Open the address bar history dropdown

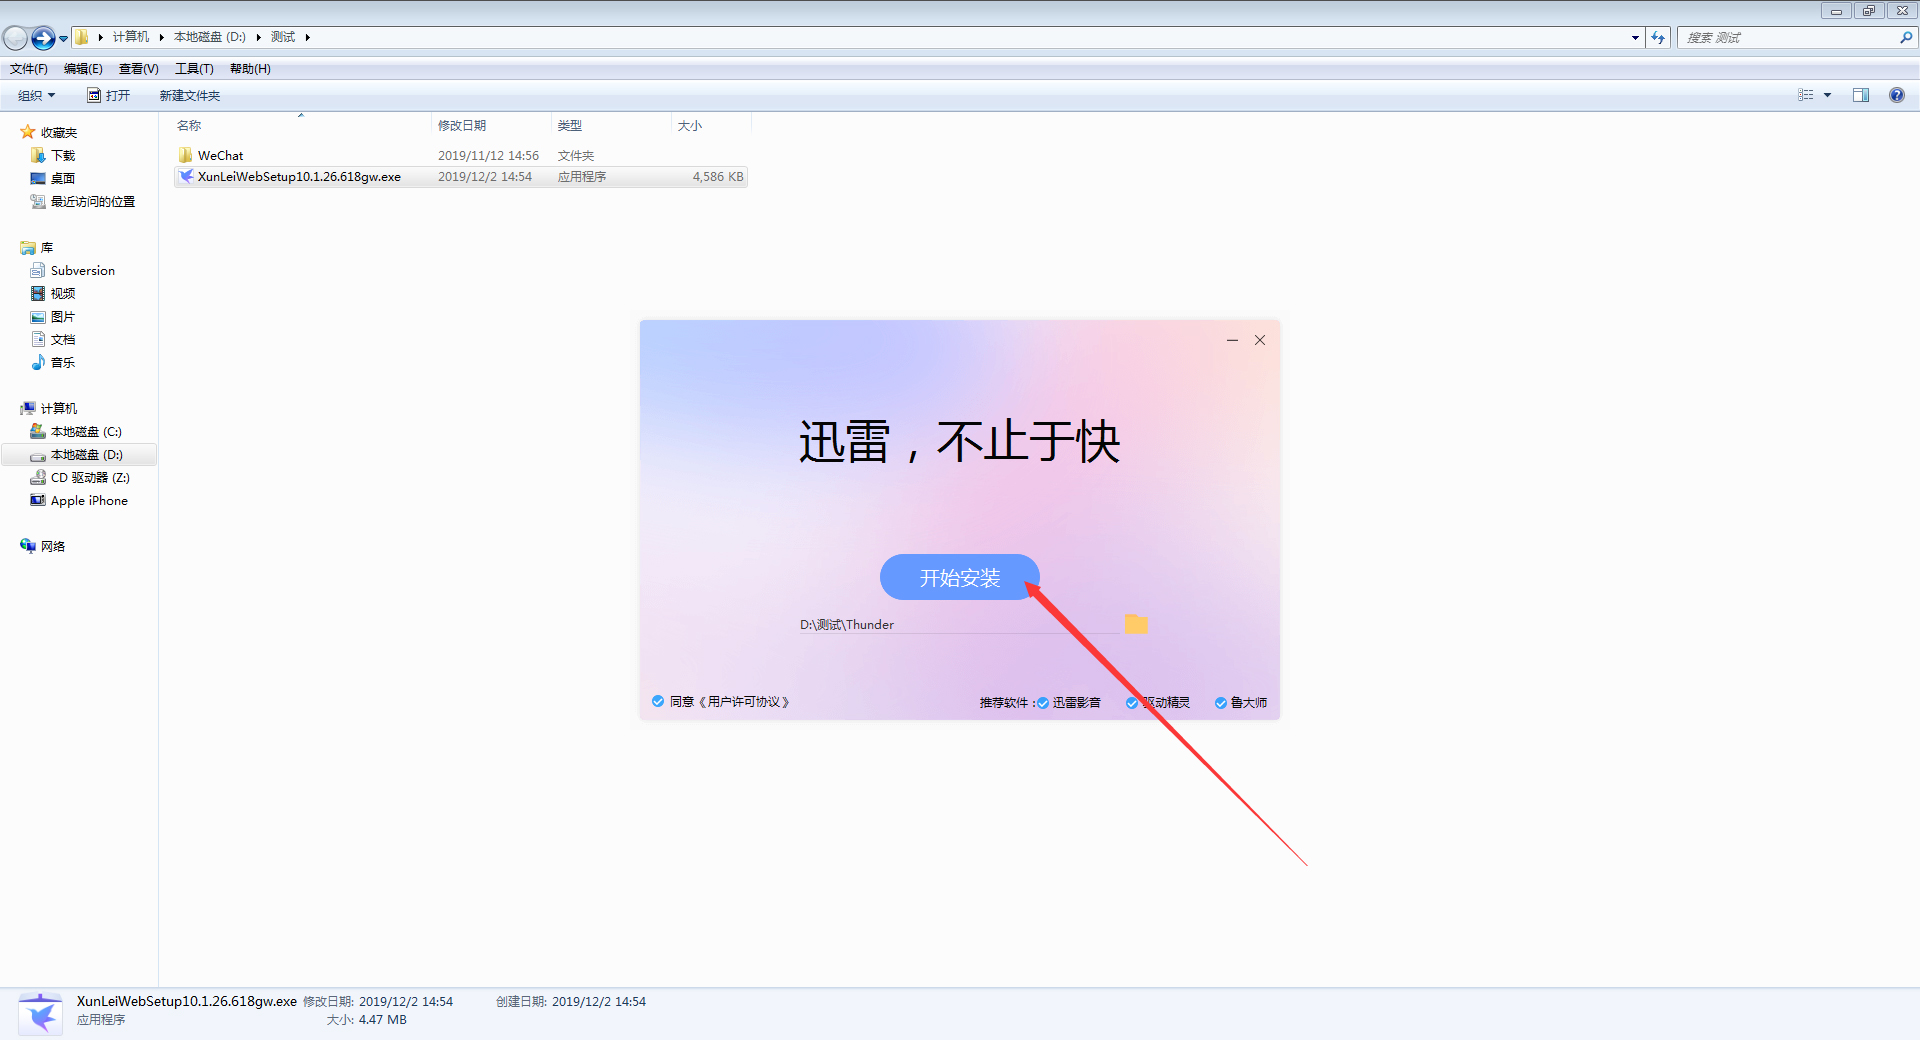click(1635, 37)
